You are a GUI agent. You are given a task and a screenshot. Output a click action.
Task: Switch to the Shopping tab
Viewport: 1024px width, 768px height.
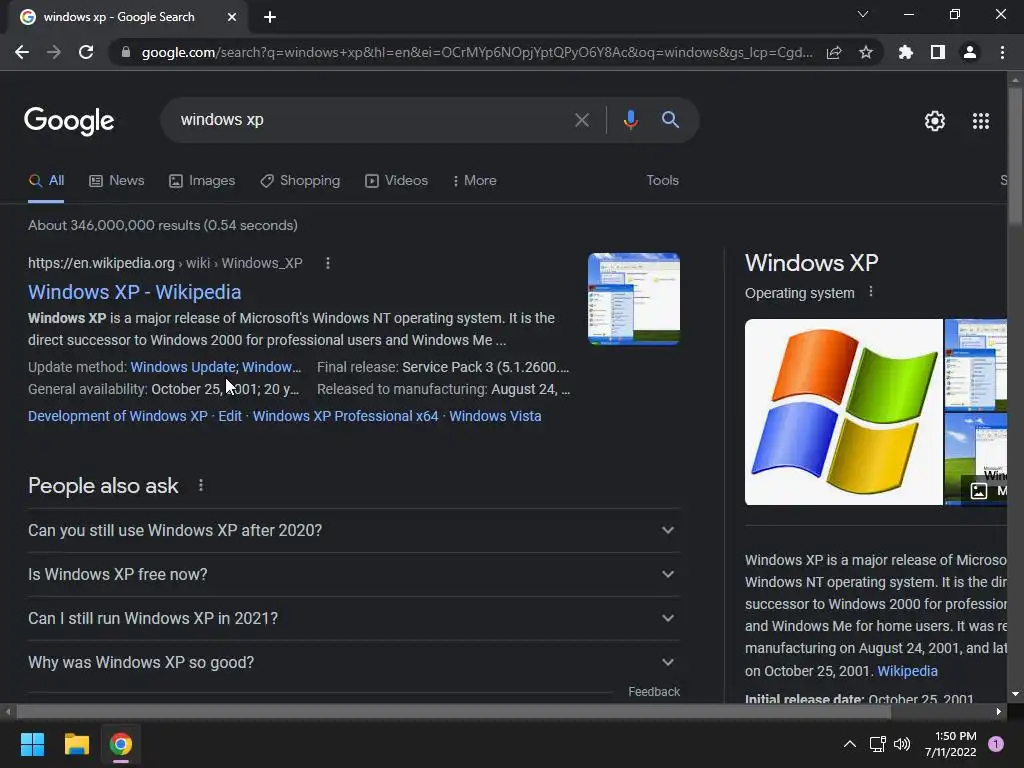(x=300, y=181)
